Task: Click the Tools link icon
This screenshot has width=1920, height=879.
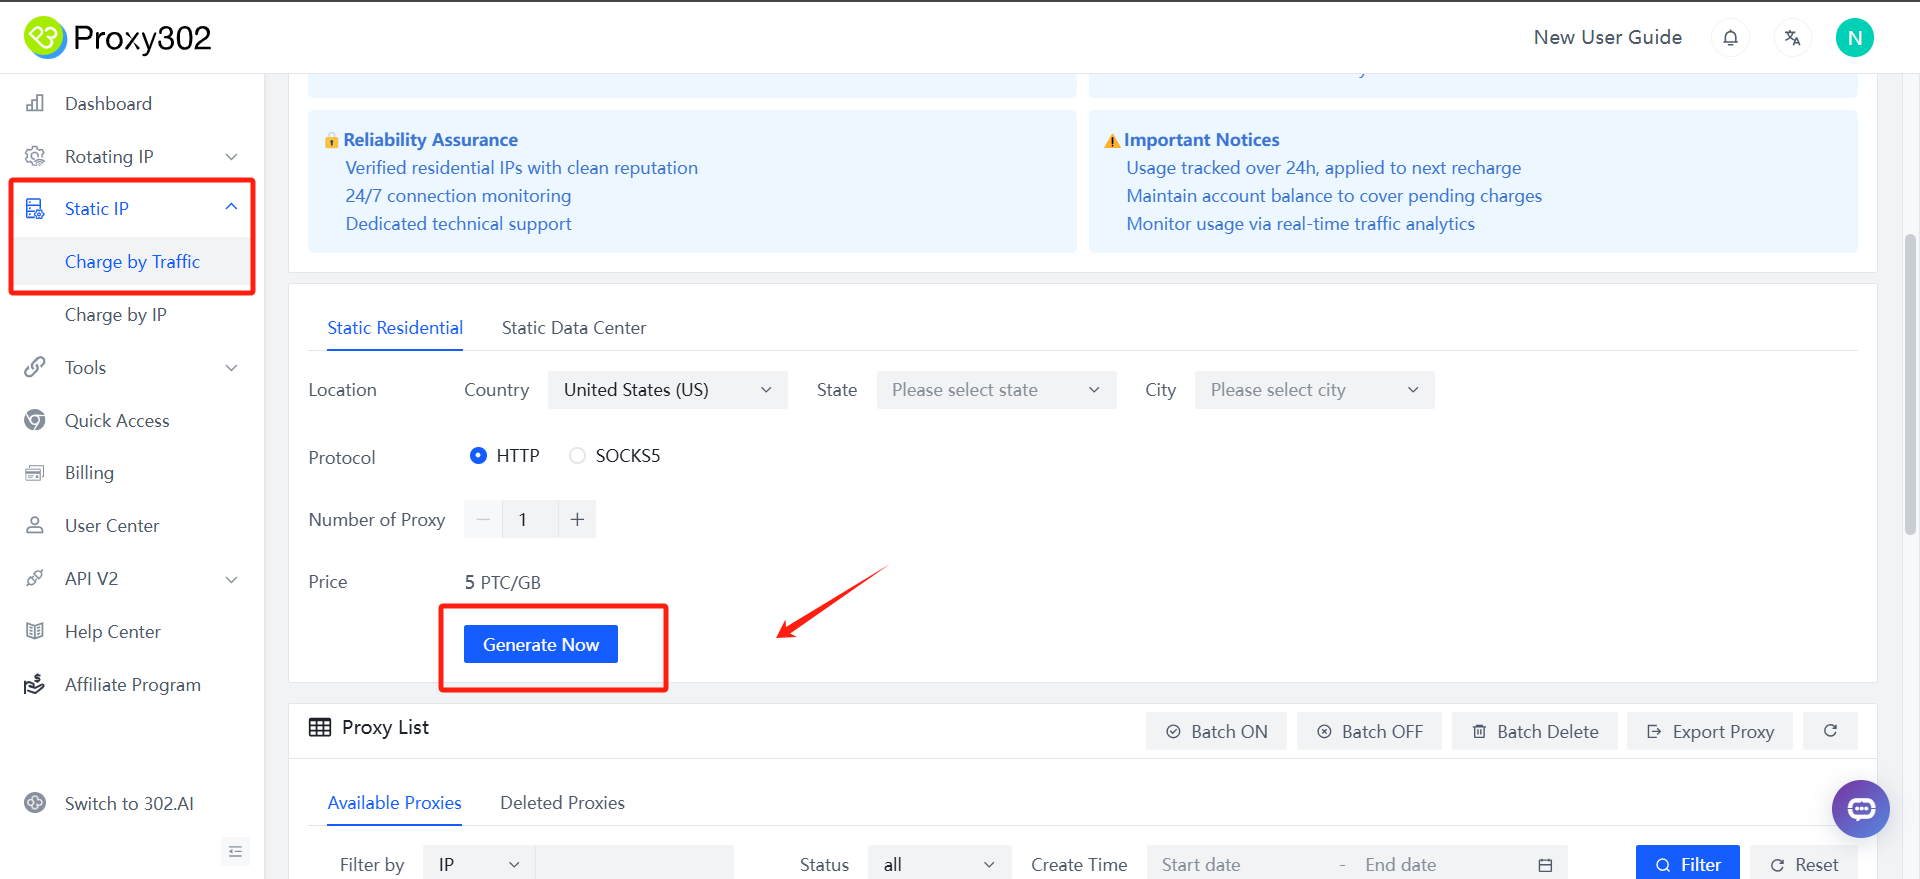Action: (35, 367)
